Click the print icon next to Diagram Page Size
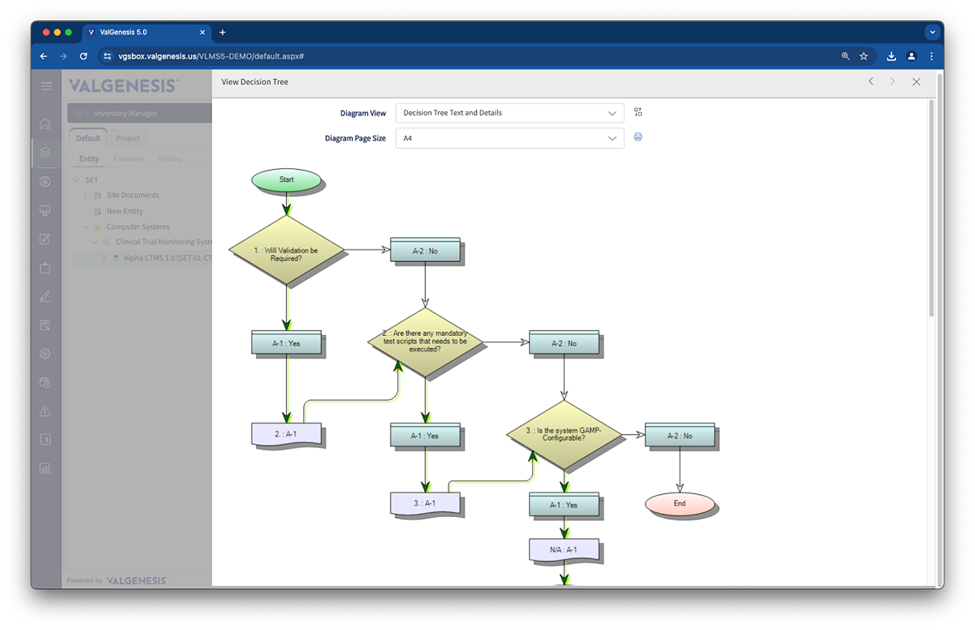Image resolution: width=975 pixels, height=630 pixels. point(638,137)
